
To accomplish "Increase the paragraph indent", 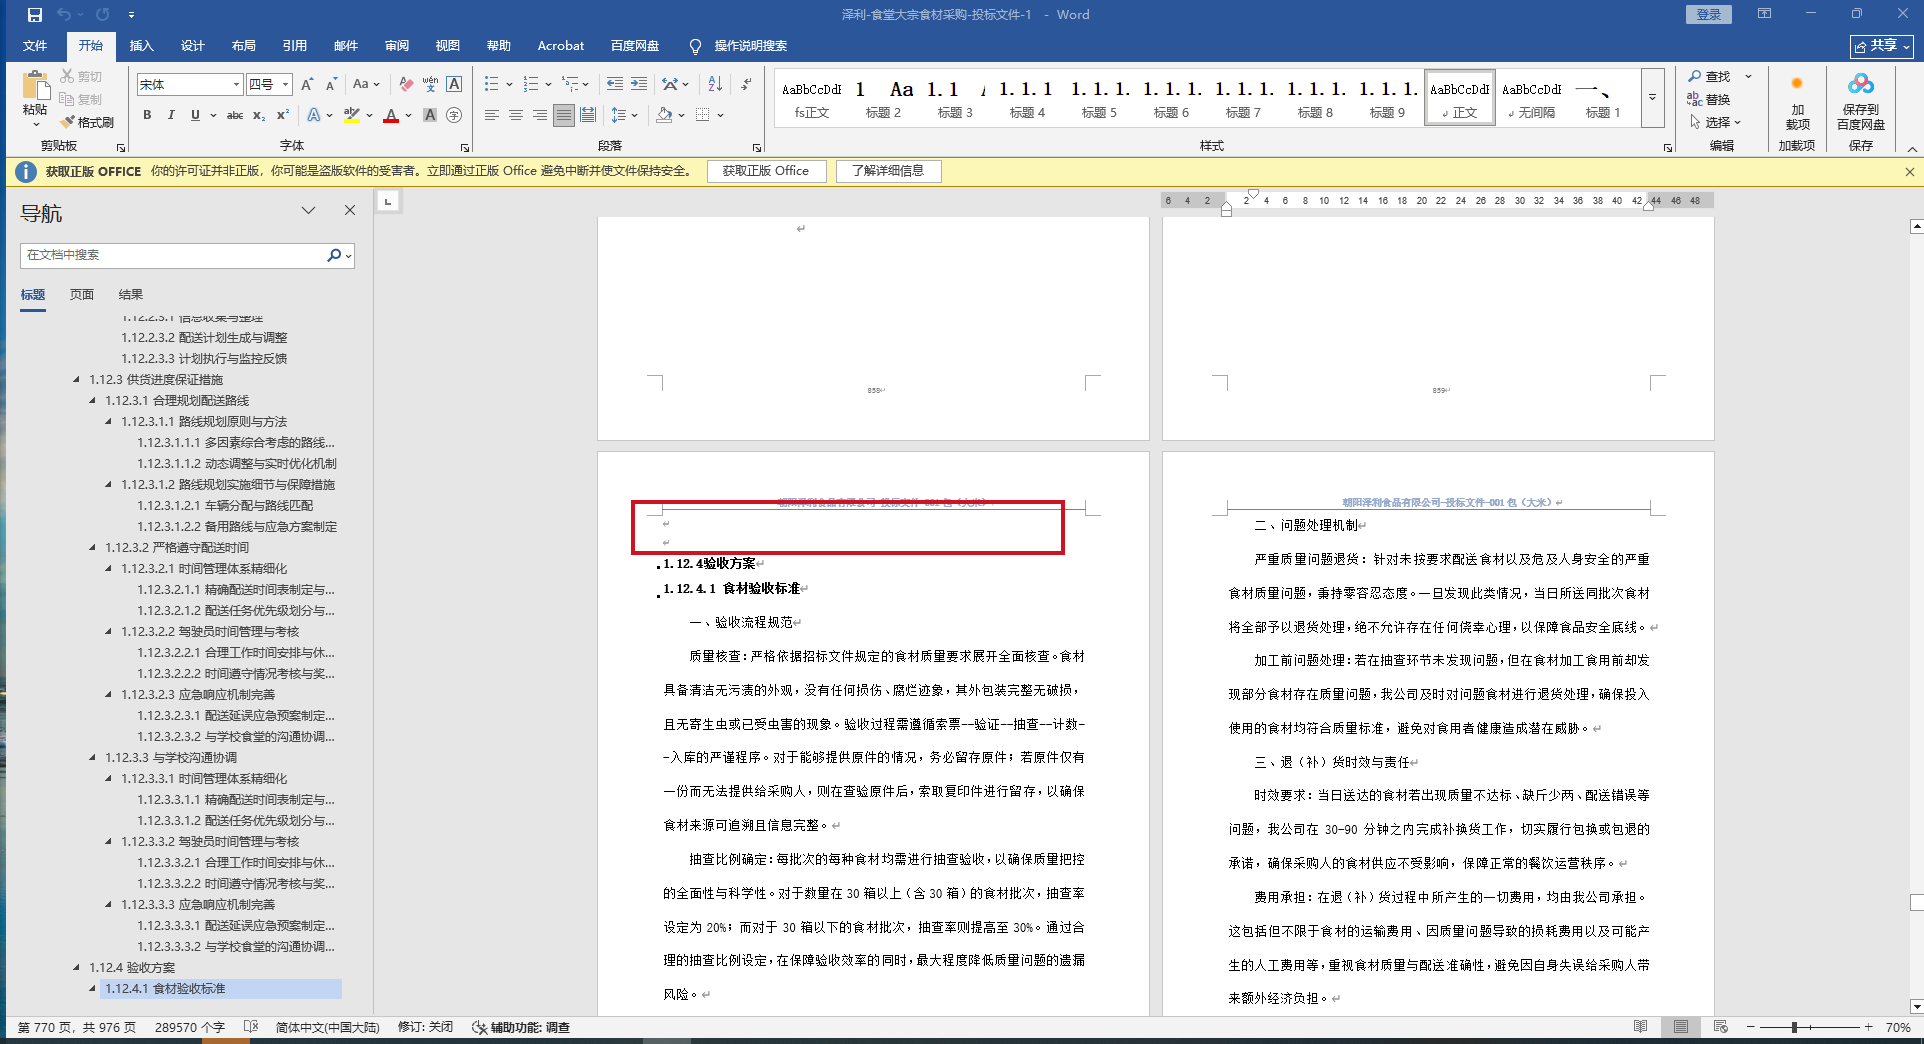I will click(x=639, y=84).
